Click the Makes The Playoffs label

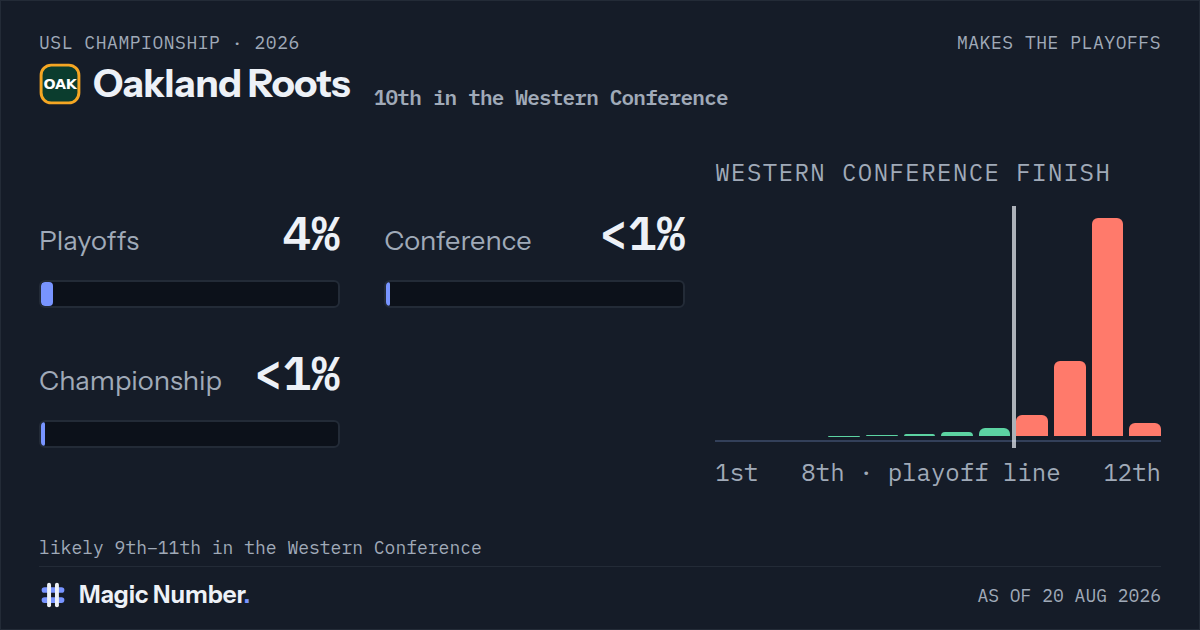tap(1059, 43)
